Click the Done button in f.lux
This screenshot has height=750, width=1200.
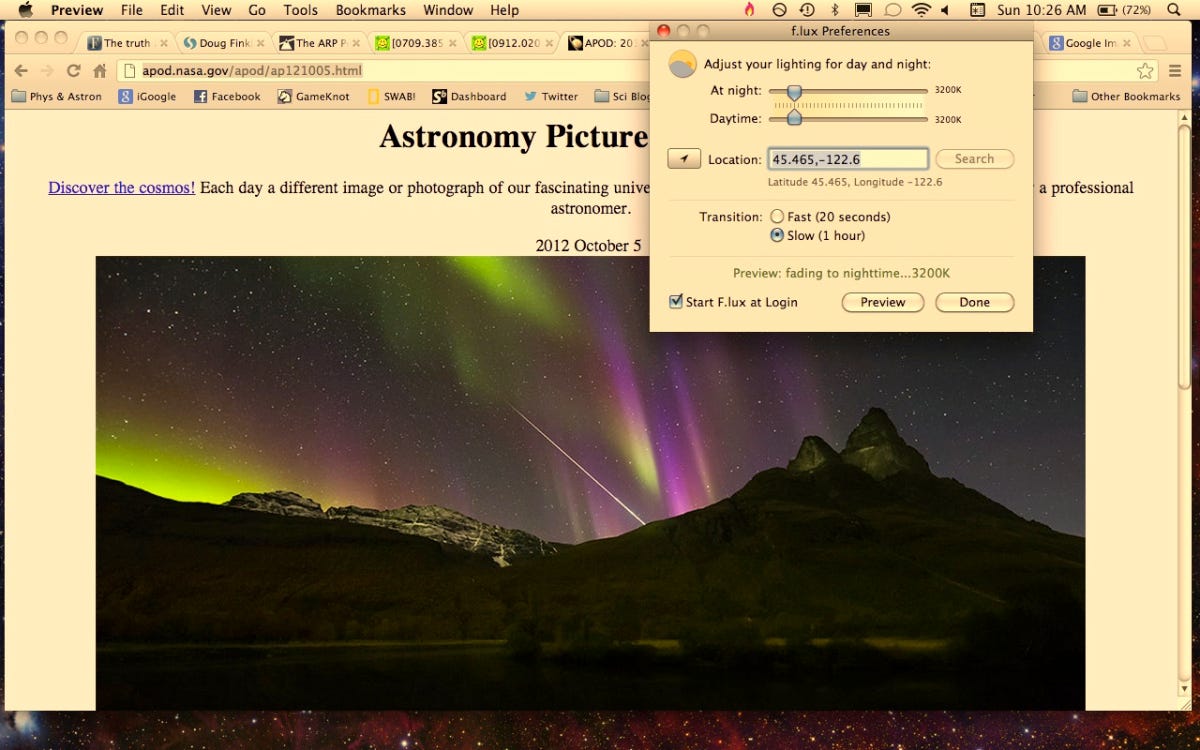[975, 302]
